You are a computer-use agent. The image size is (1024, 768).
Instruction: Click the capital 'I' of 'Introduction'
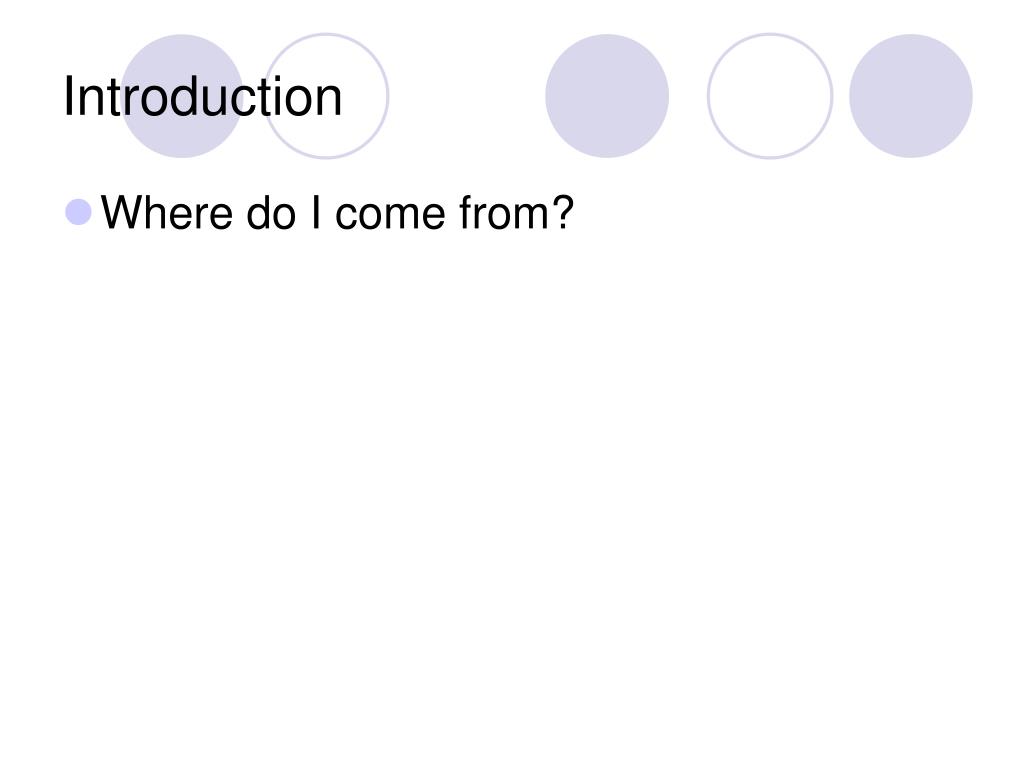68,96
